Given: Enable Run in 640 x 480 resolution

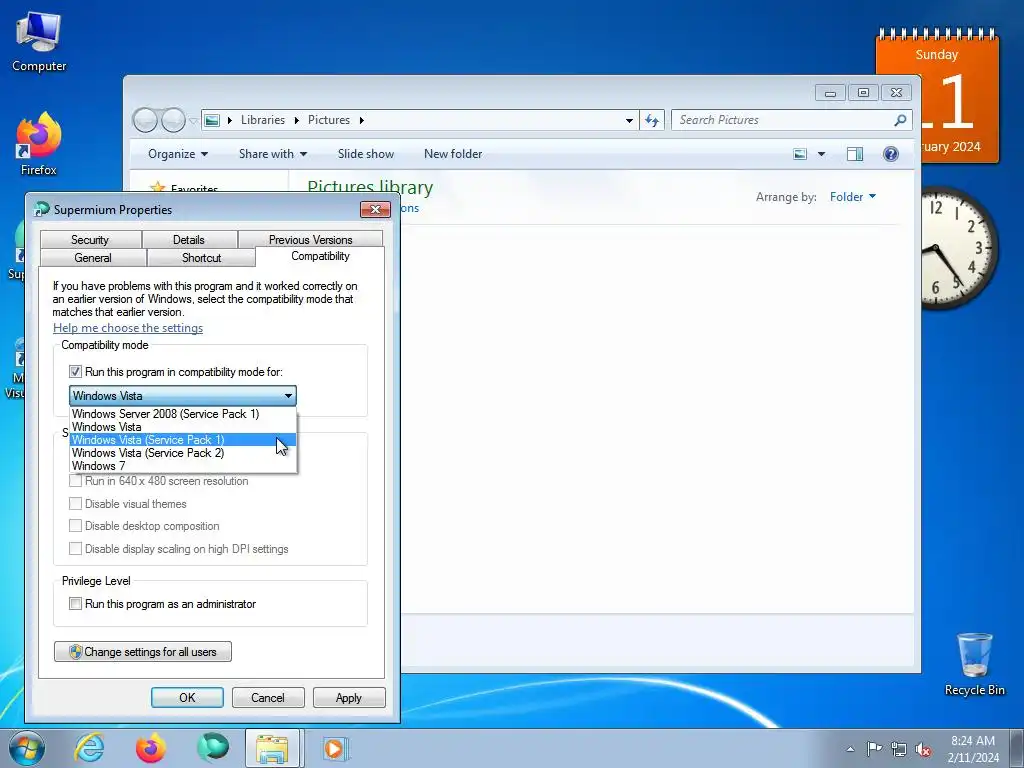Looking at the screenshot, I should click(75, 481).
